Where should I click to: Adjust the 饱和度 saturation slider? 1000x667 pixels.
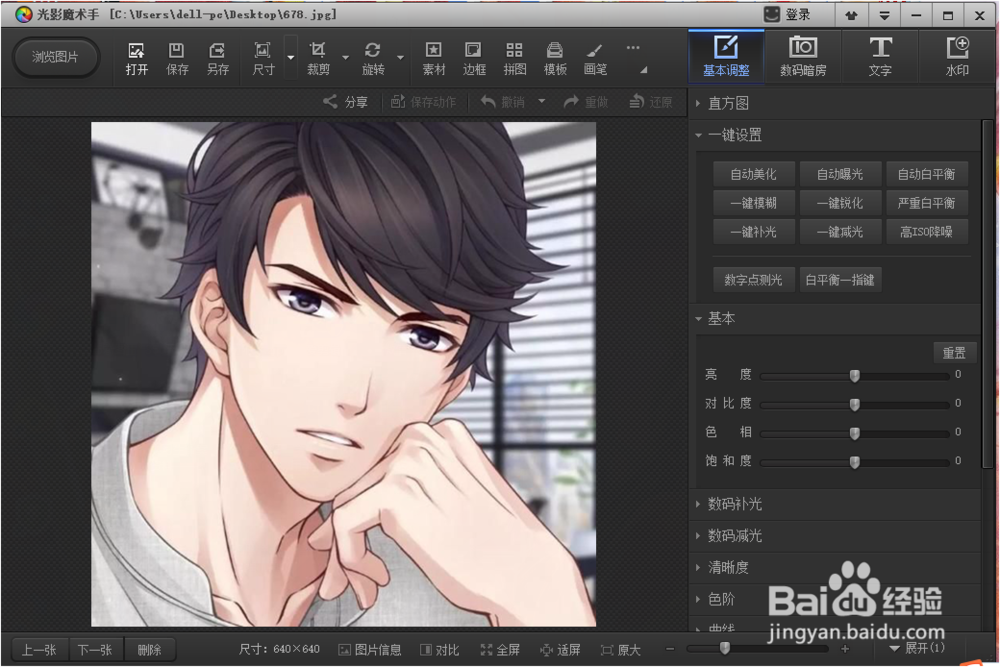(855, 462)
